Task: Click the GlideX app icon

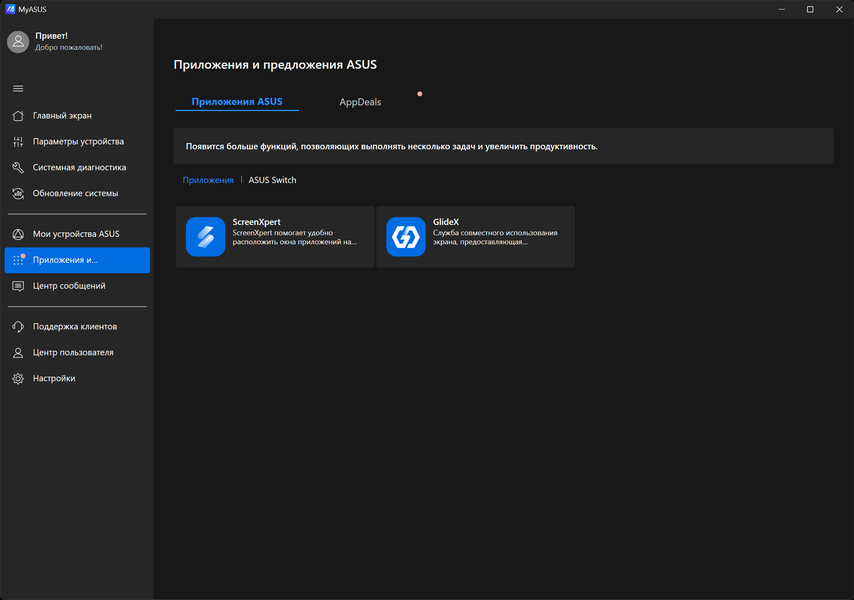Action: [406, 237]
